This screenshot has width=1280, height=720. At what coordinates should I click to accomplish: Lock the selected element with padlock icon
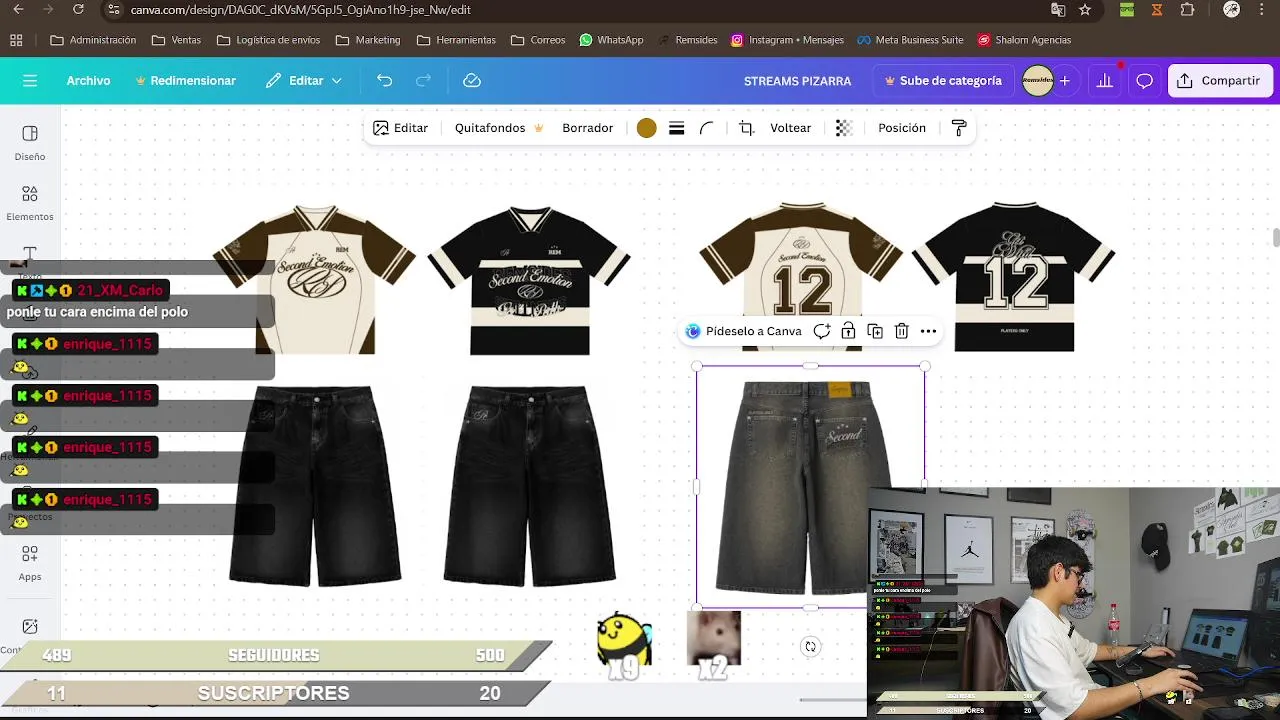point(848,331)
